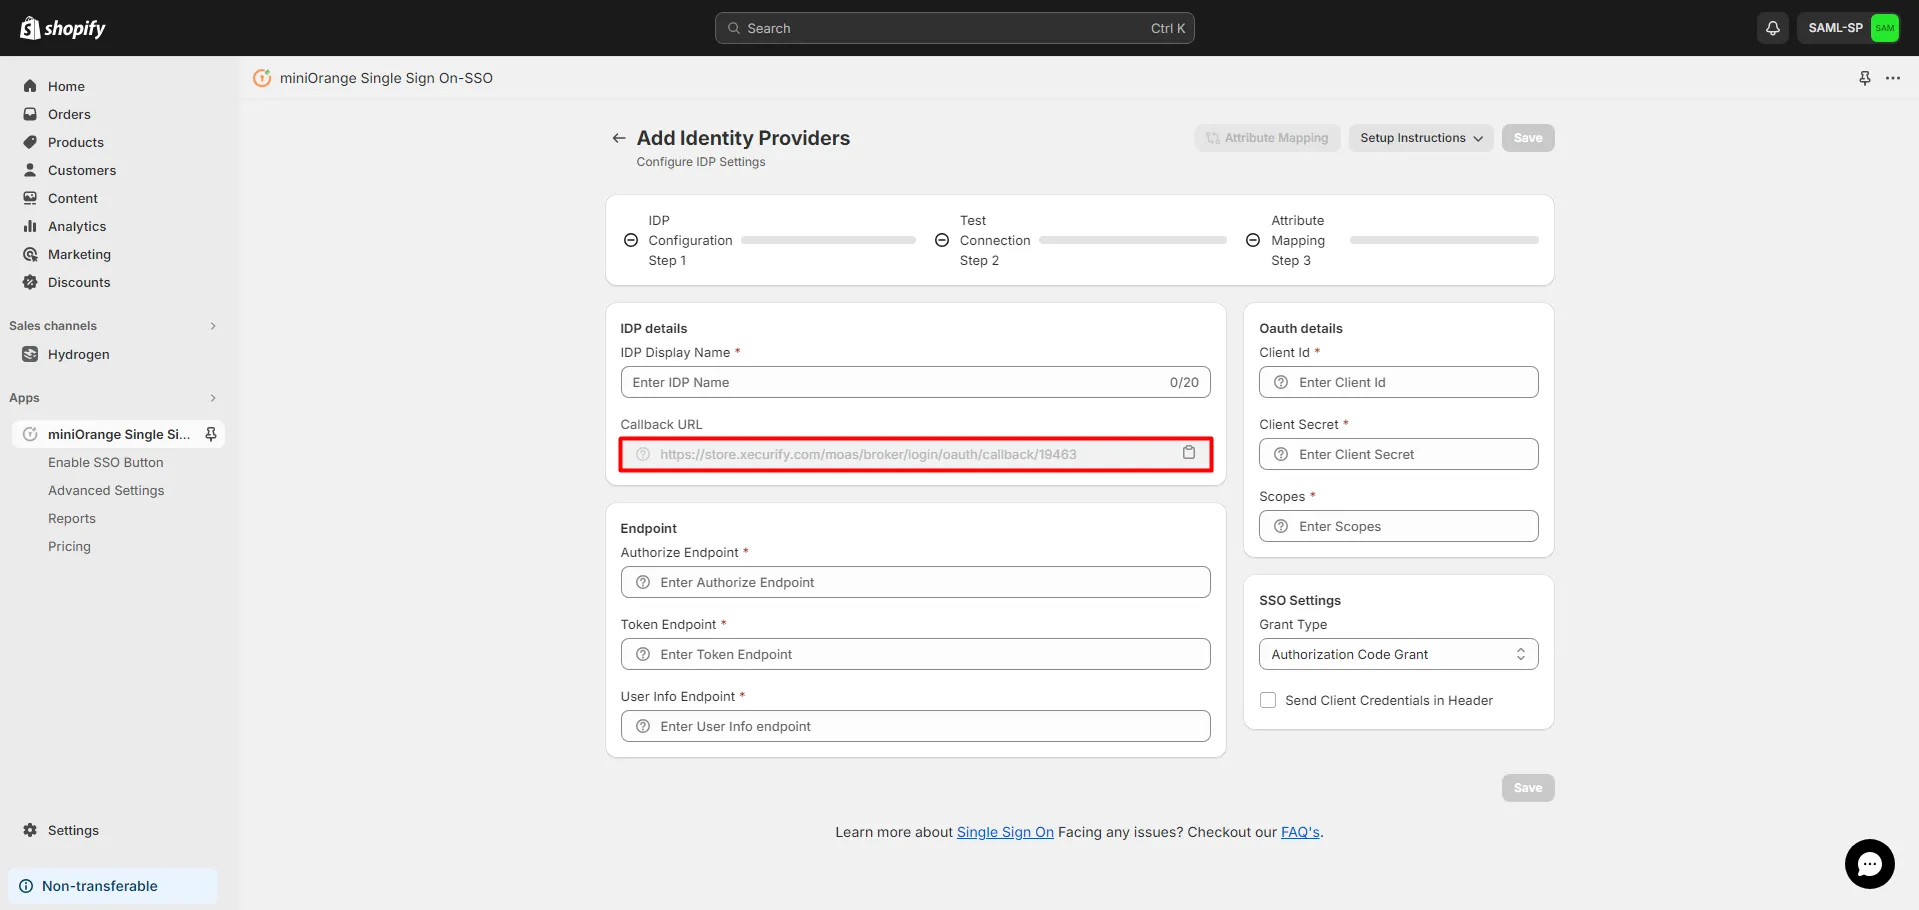Click help icon in Client Secret field

1281,454
